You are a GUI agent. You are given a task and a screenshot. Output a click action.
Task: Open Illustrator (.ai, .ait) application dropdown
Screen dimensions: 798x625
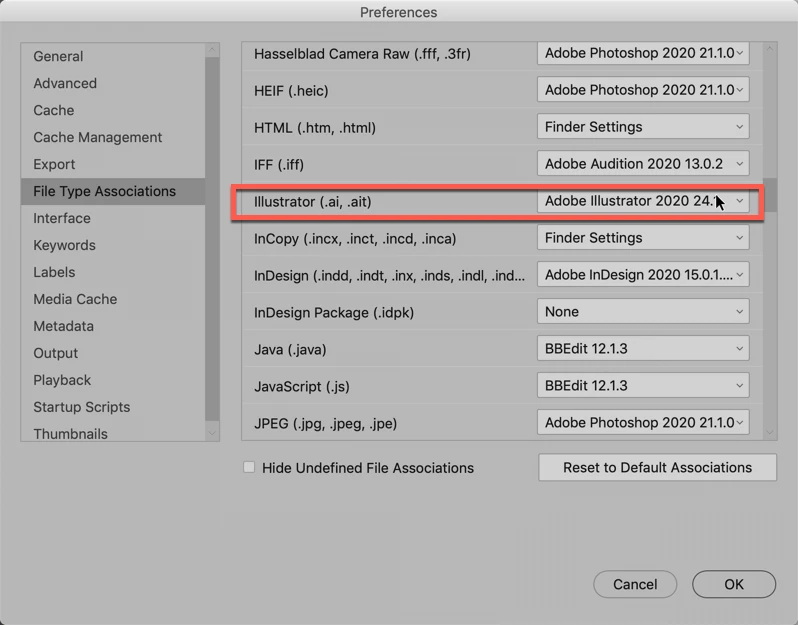[643, 201]
